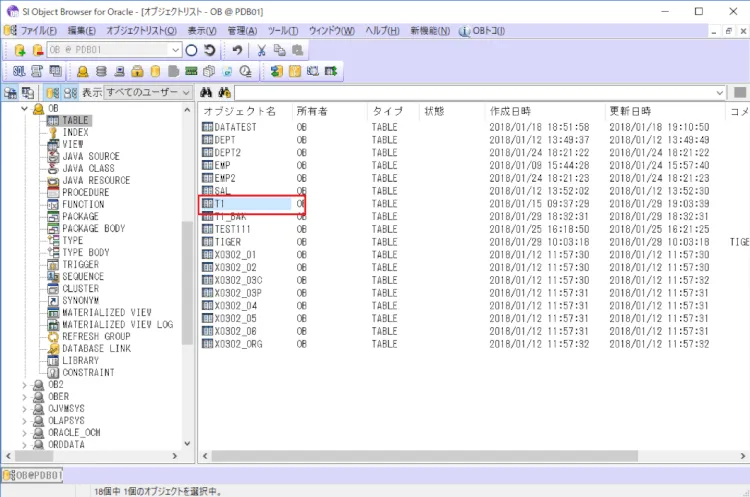Image resolution: width=750 pixels, height=497 pixels.
Task: Click the commit circle icon
Action: point(191,50)
